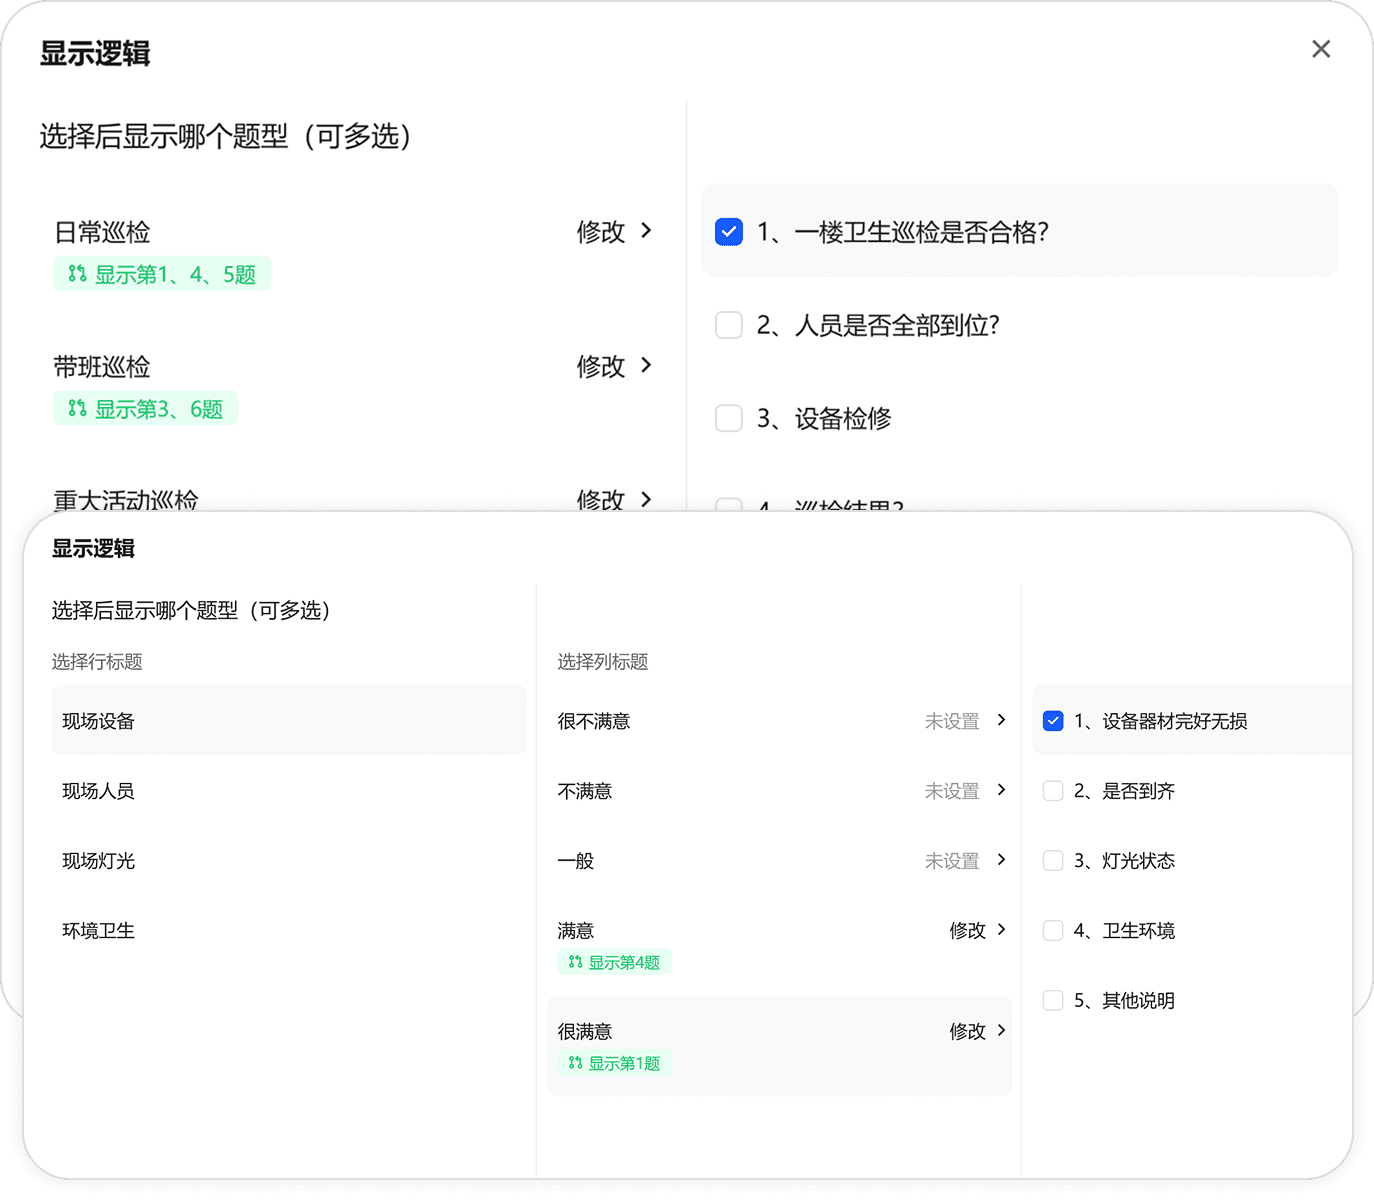Select the 环境卫生 row title
The width and height of the screenshot is (1374, 1200).
99,931
